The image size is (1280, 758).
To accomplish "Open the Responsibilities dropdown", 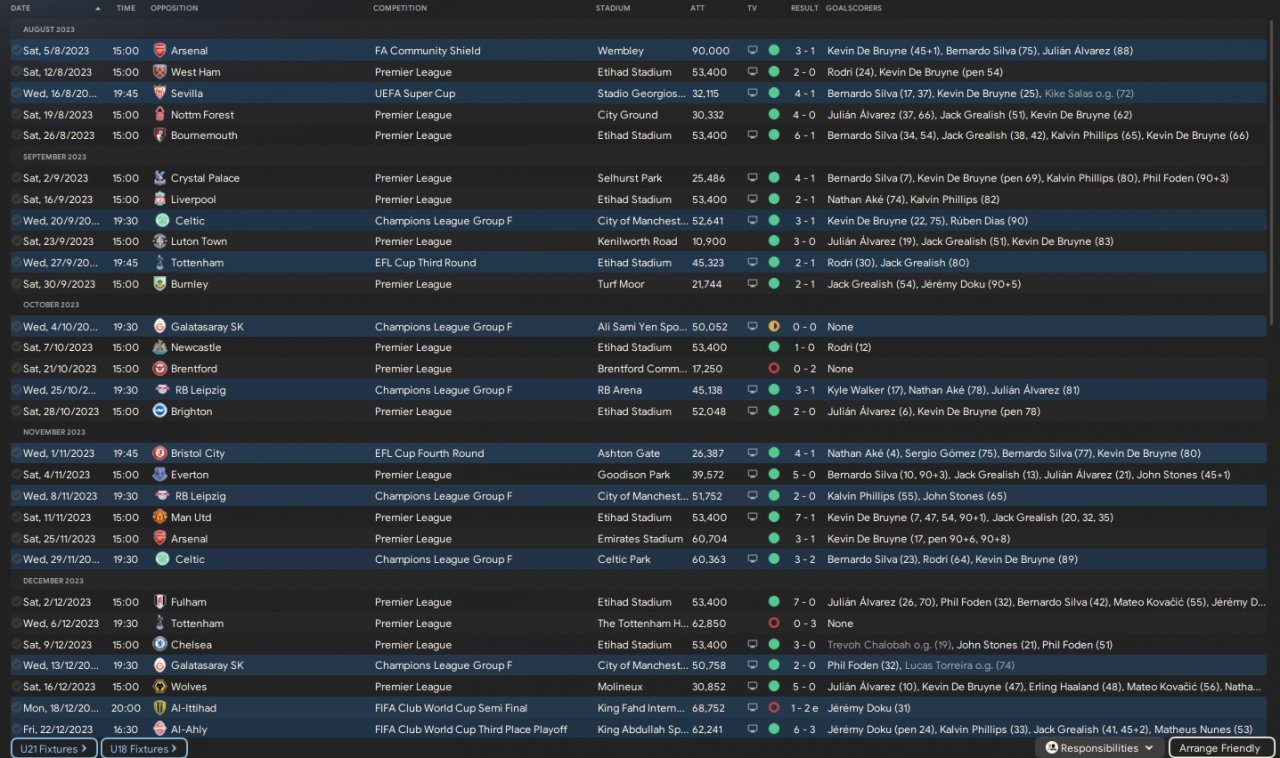I will tap(1099, 748).
